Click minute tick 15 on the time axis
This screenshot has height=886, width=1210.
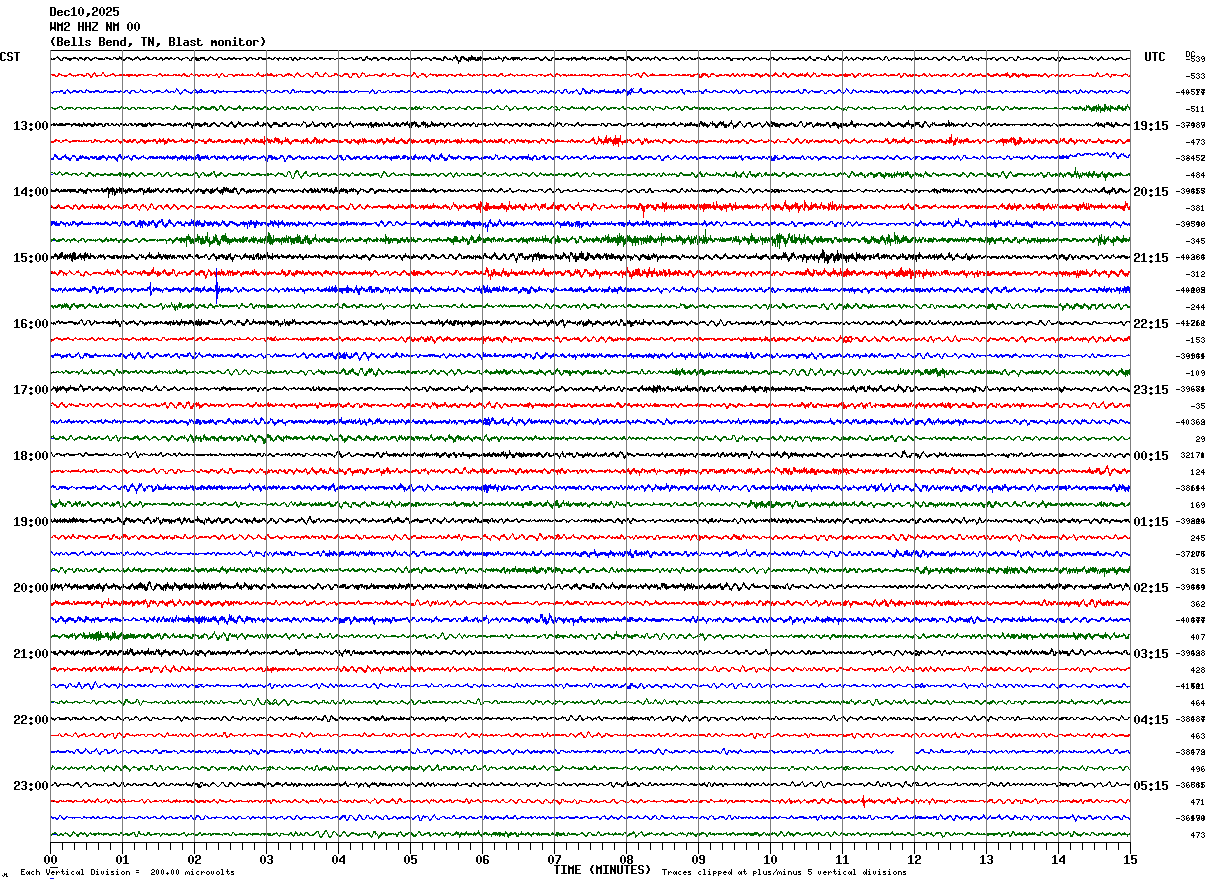1130,859
